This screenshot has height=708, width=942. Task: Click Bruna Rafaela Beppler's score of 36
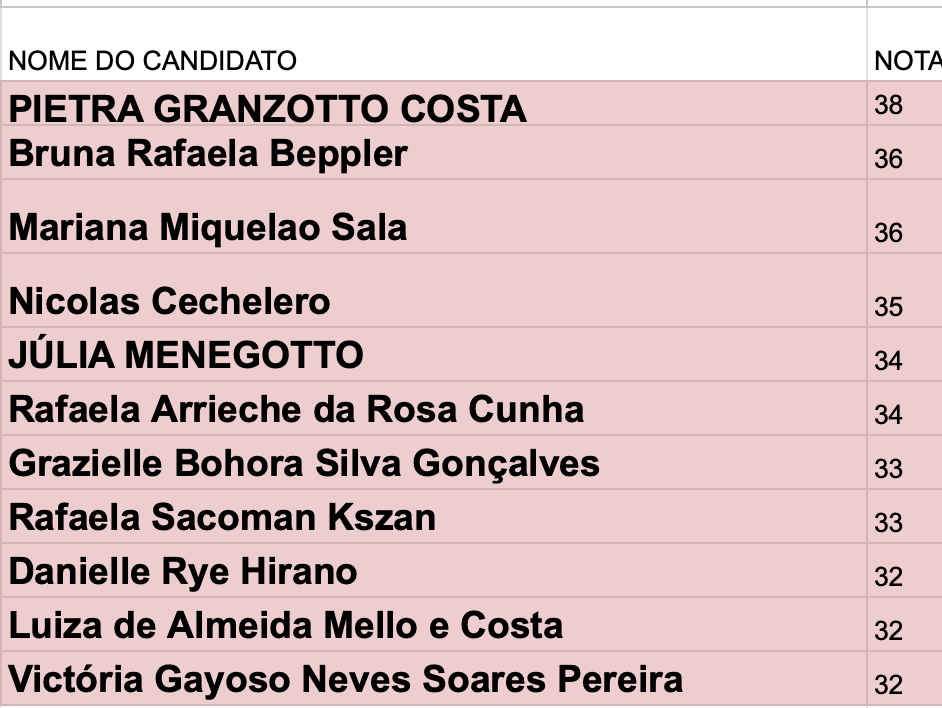coord(889,159)
